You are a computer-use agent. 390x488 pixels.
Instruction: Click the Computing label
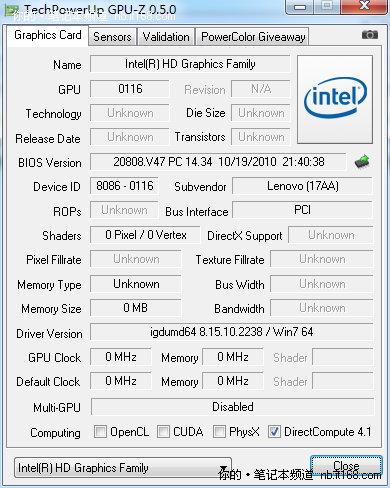55,433
